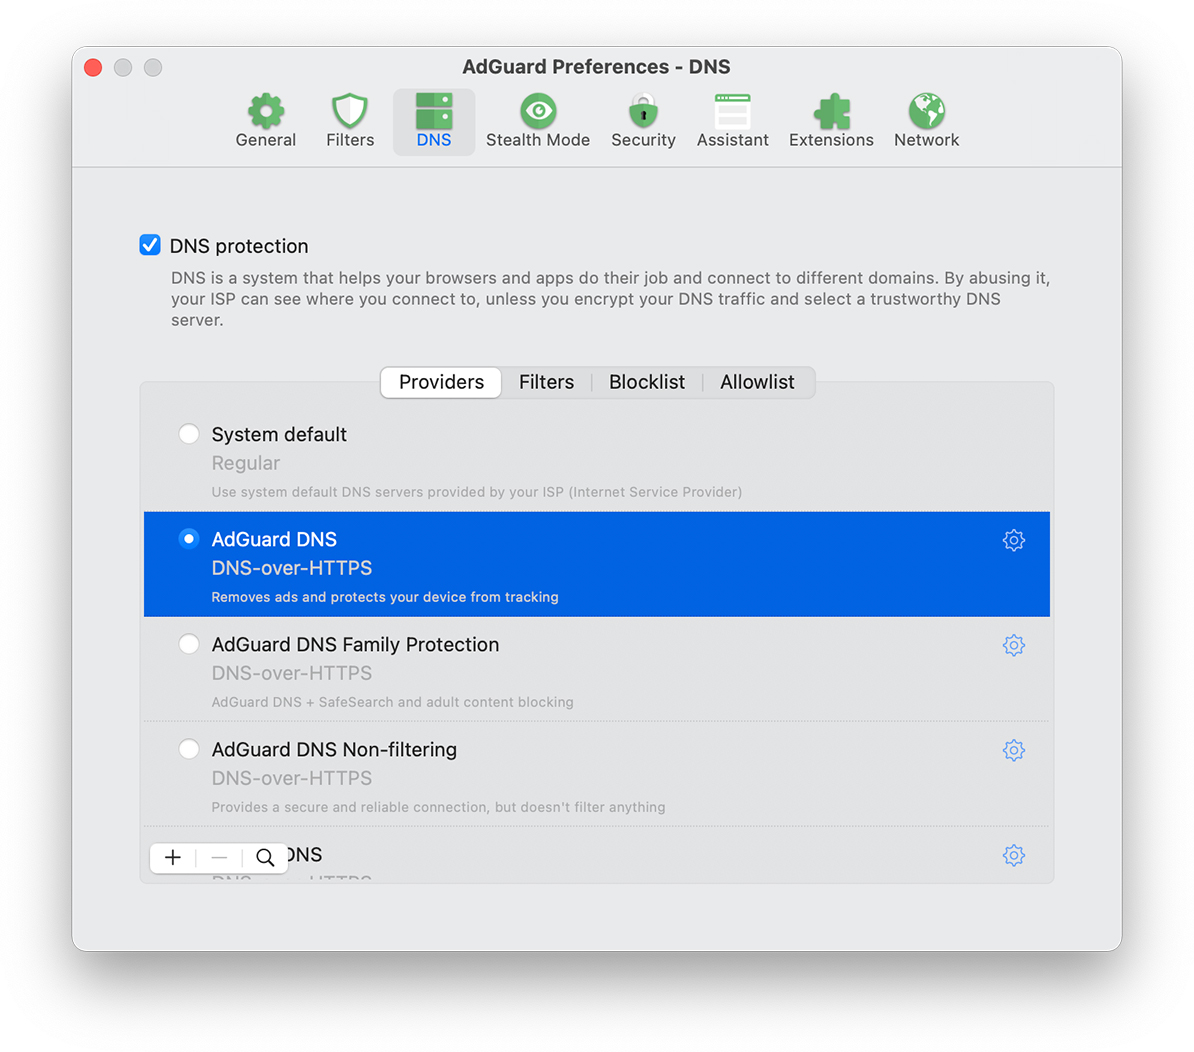Open gear for AdGuard DNS Non-filtering
The width and height of the screenshot is (1194, 1052).
pos(1013,750)
